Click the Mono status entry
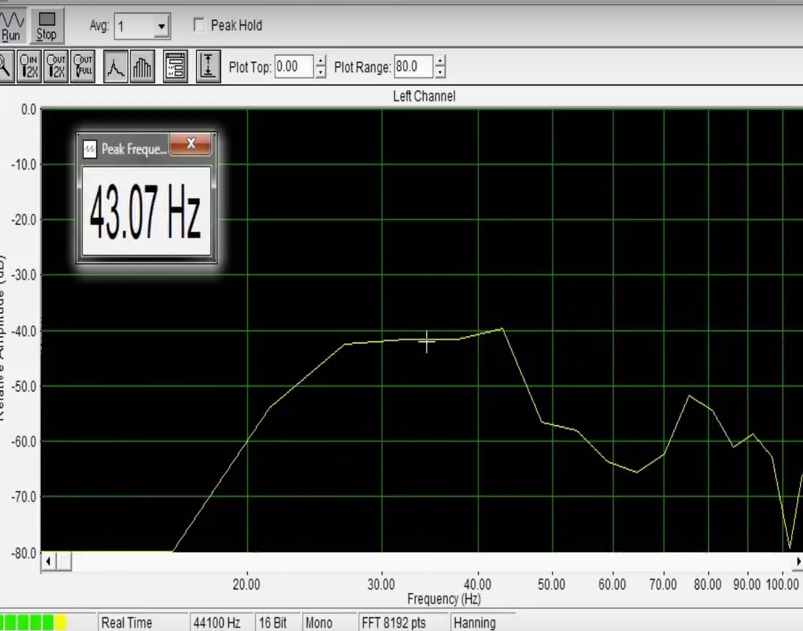The image size is (803, 631). tap(329, 622)
